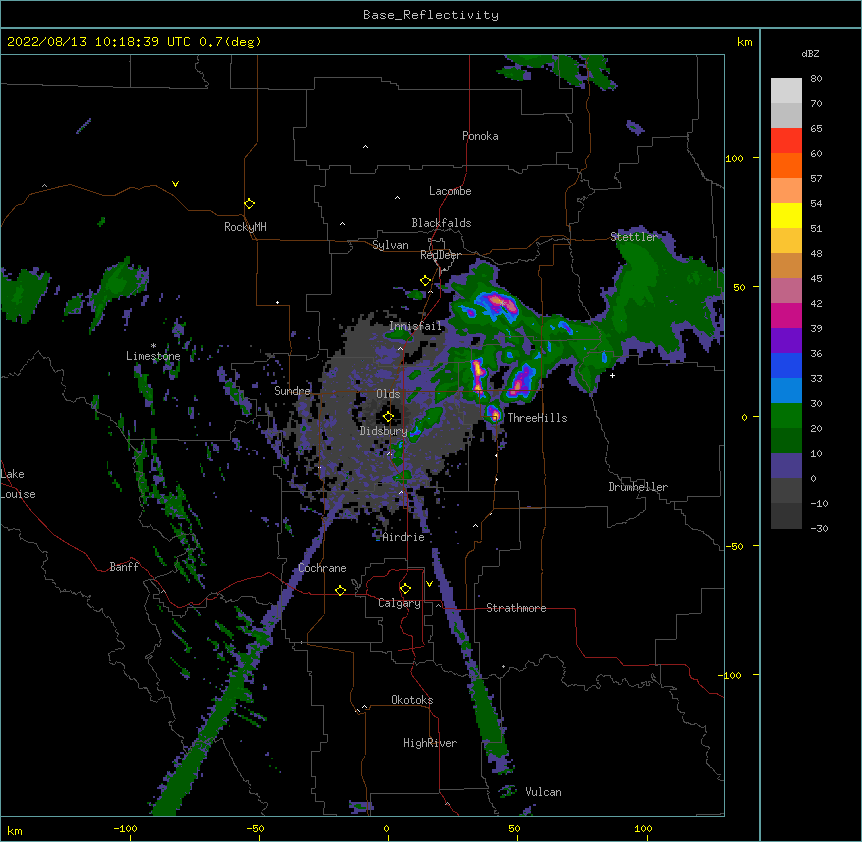
Task: Pick the red 60-65 dBZ legend swatch
Action: coord(786,141)
